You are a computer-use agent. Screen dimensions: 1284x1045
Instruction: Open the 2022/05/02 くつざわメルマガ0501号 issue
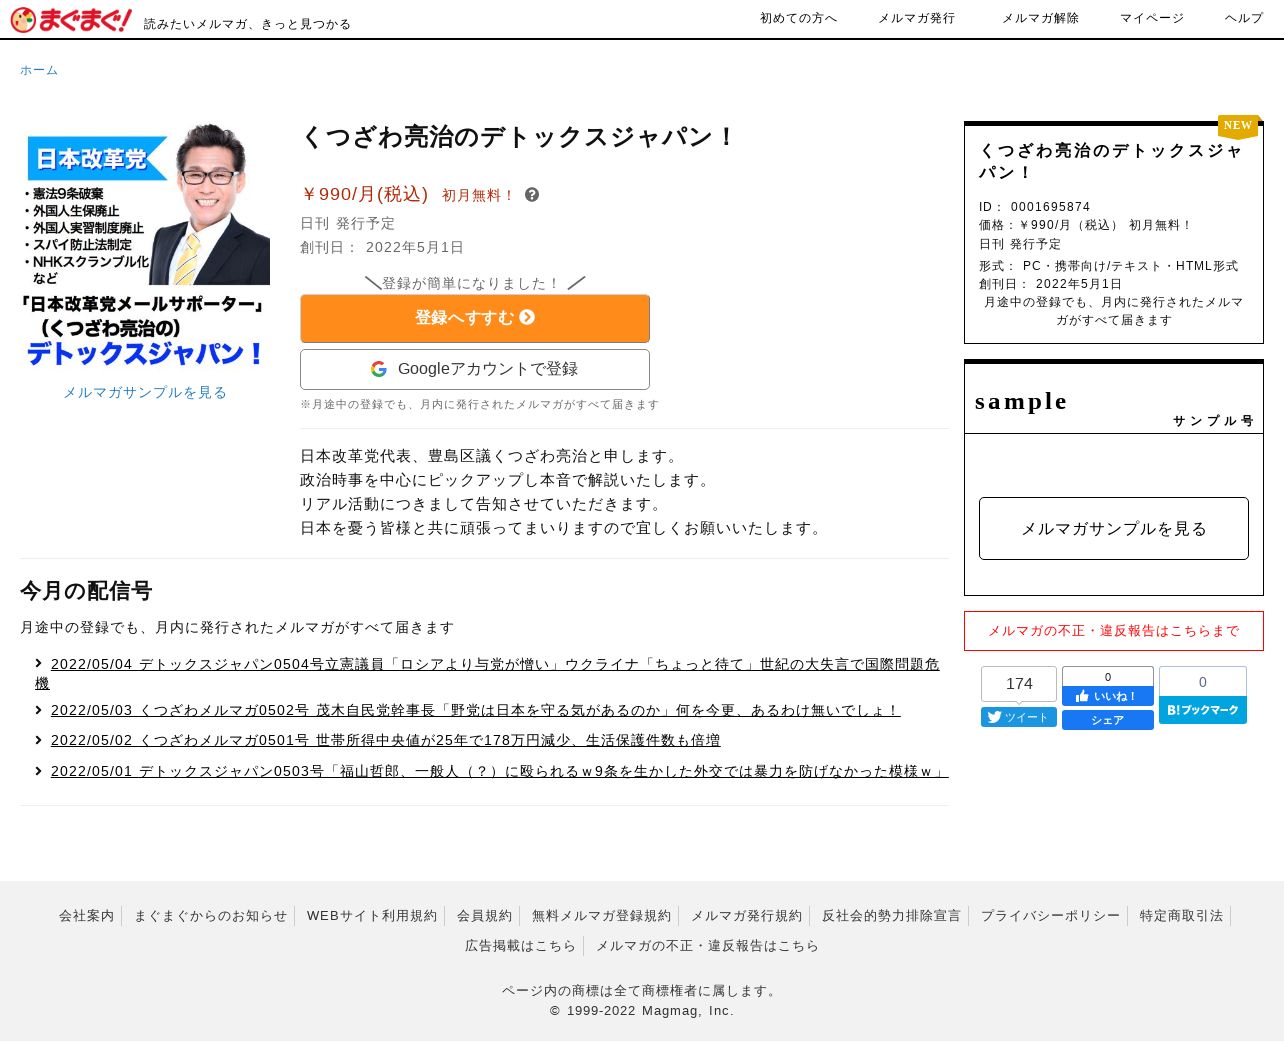pos(385,740)
